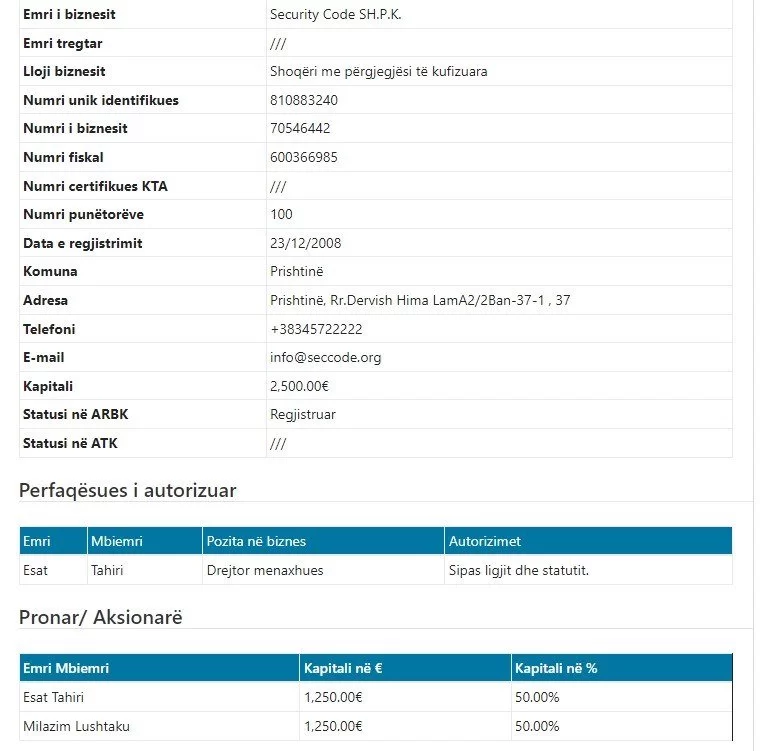
Task: Select employee count value 100
Action: tap(281, 214)
